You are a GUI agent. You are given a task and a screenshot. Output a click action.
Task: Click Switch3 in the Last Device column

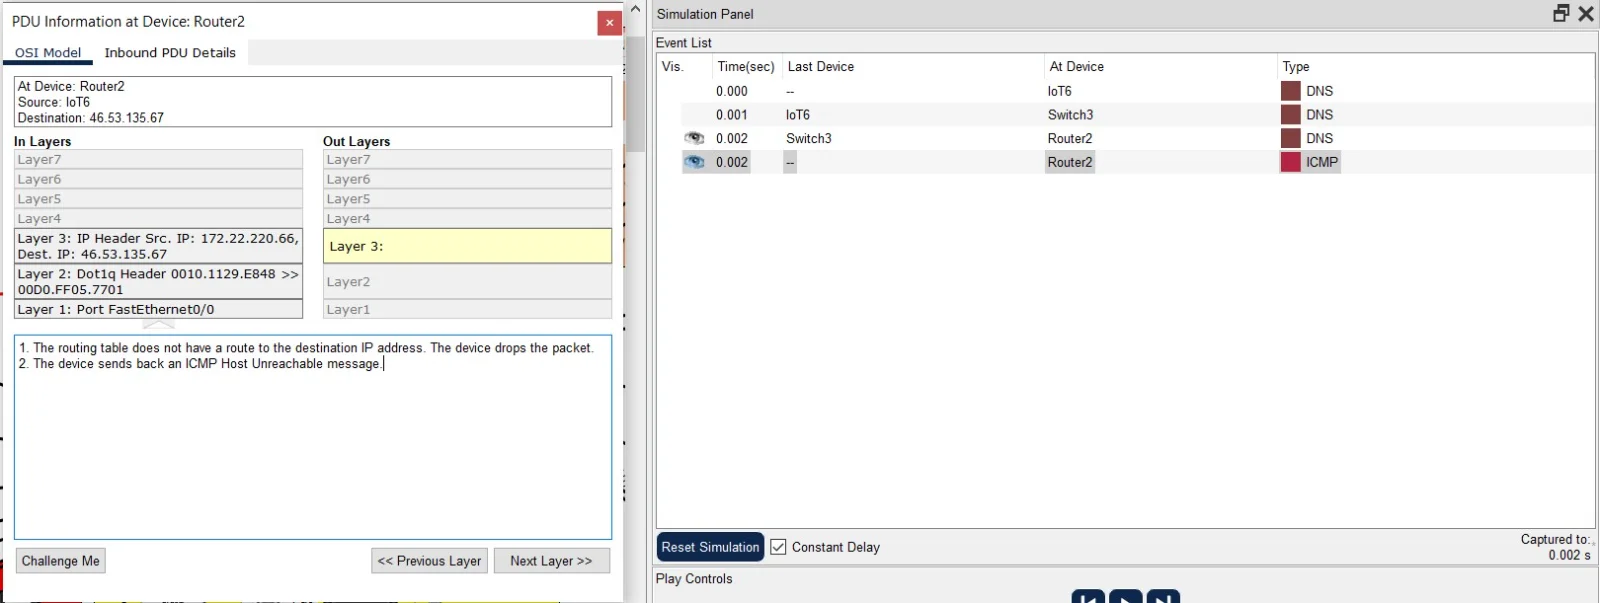808,138
